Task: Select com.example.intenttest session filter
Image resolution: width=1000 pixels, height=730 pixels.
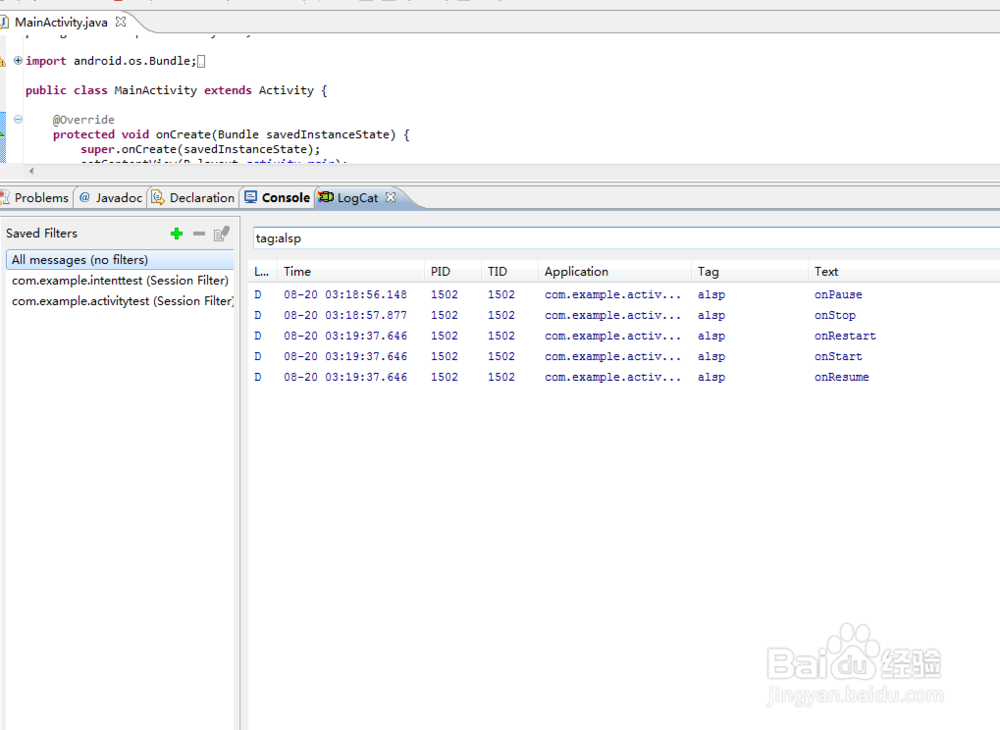Action: coord(120,281)
